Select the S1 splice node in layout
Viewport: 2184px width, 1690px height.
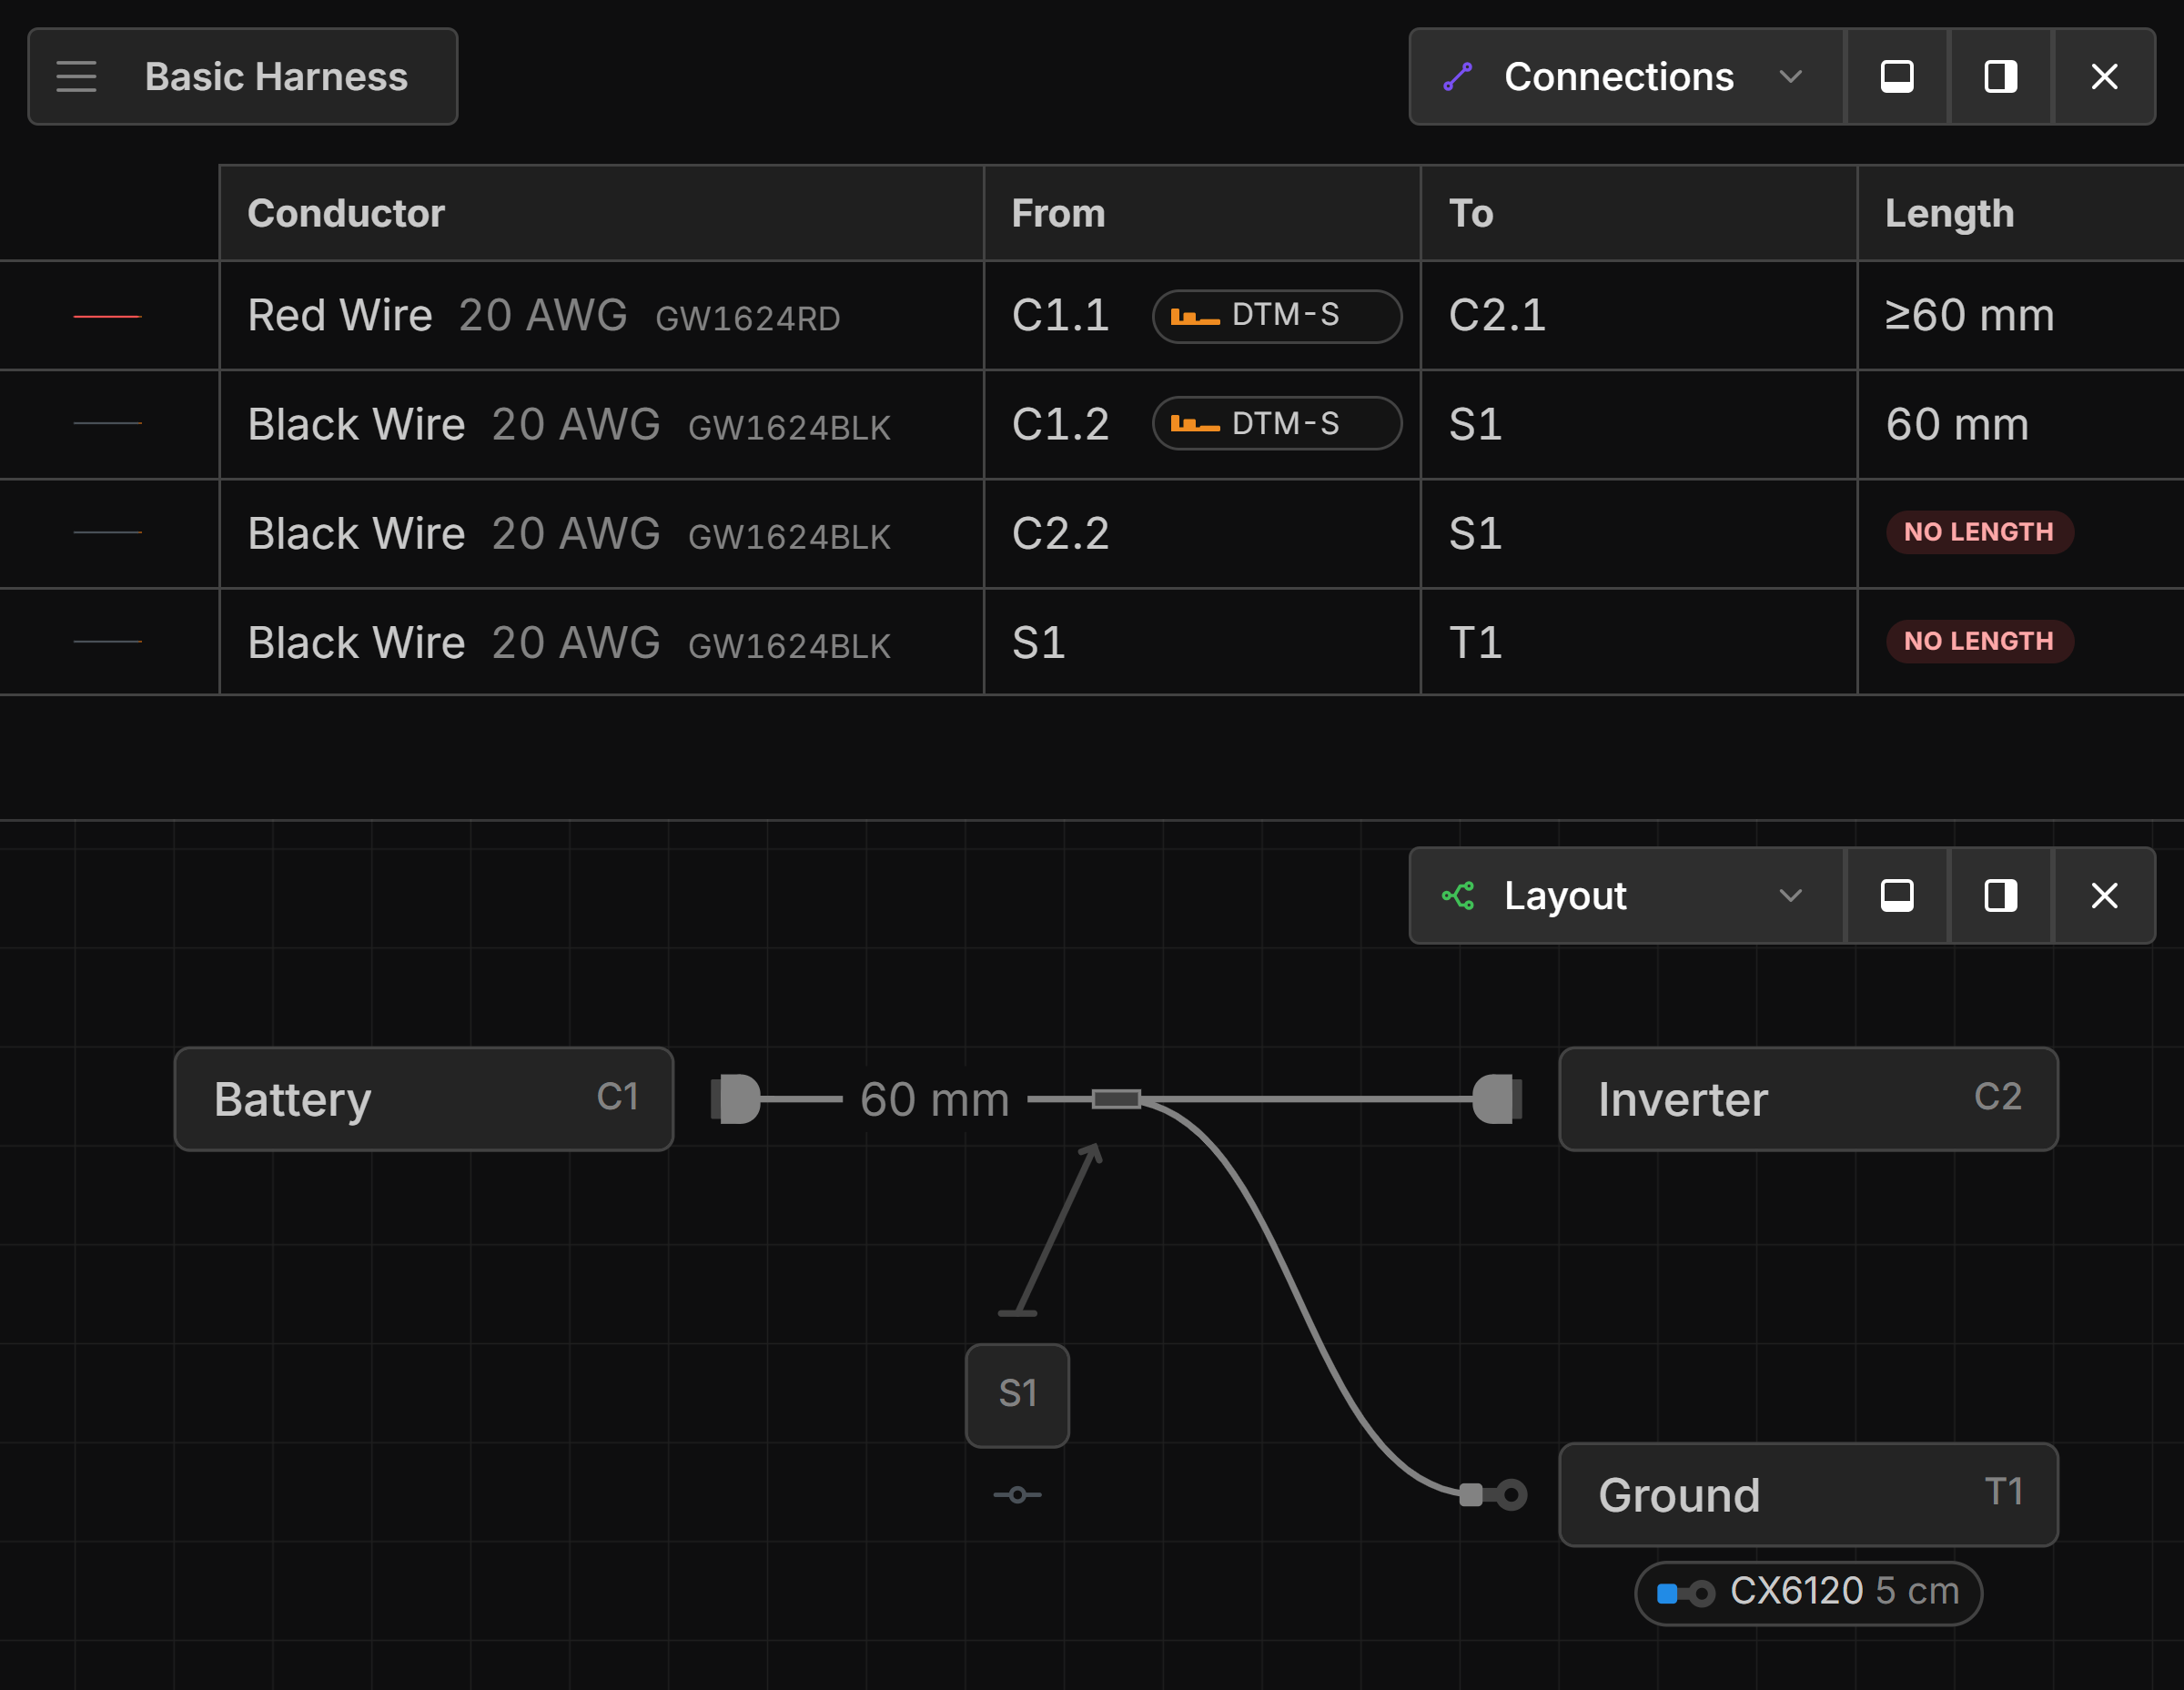click(1017, 1395)
